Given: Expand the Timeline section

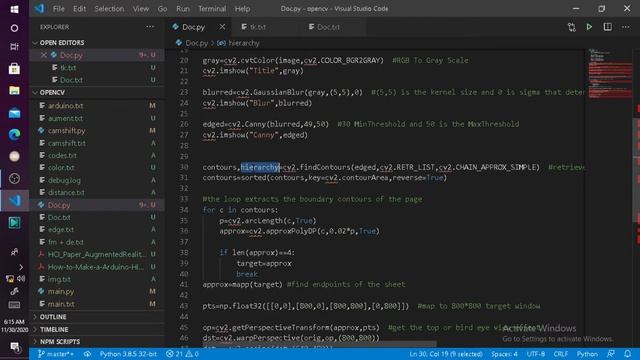Looking at the screenshot, I should click(x=97, y=329).
